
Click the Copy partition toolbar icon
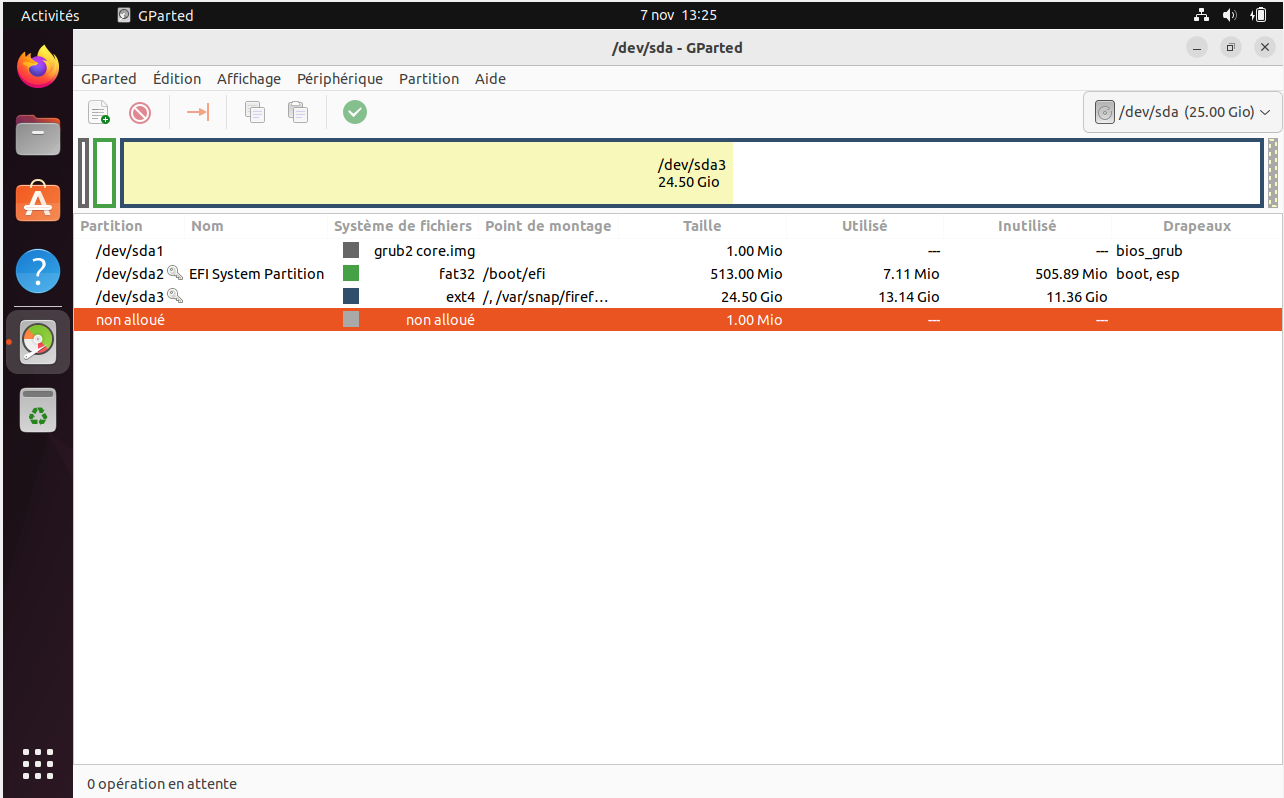pos(255,112)
